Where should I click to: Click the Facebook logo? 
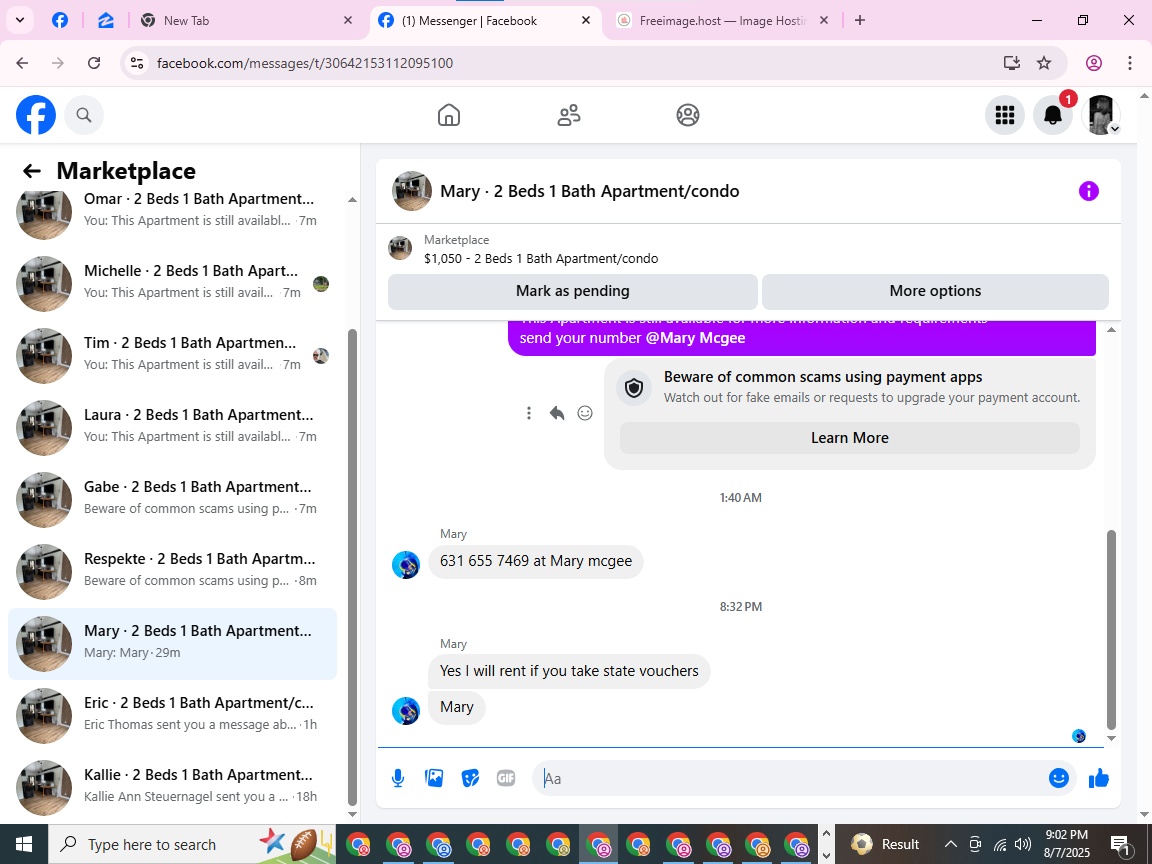click(x=36, y=115)
